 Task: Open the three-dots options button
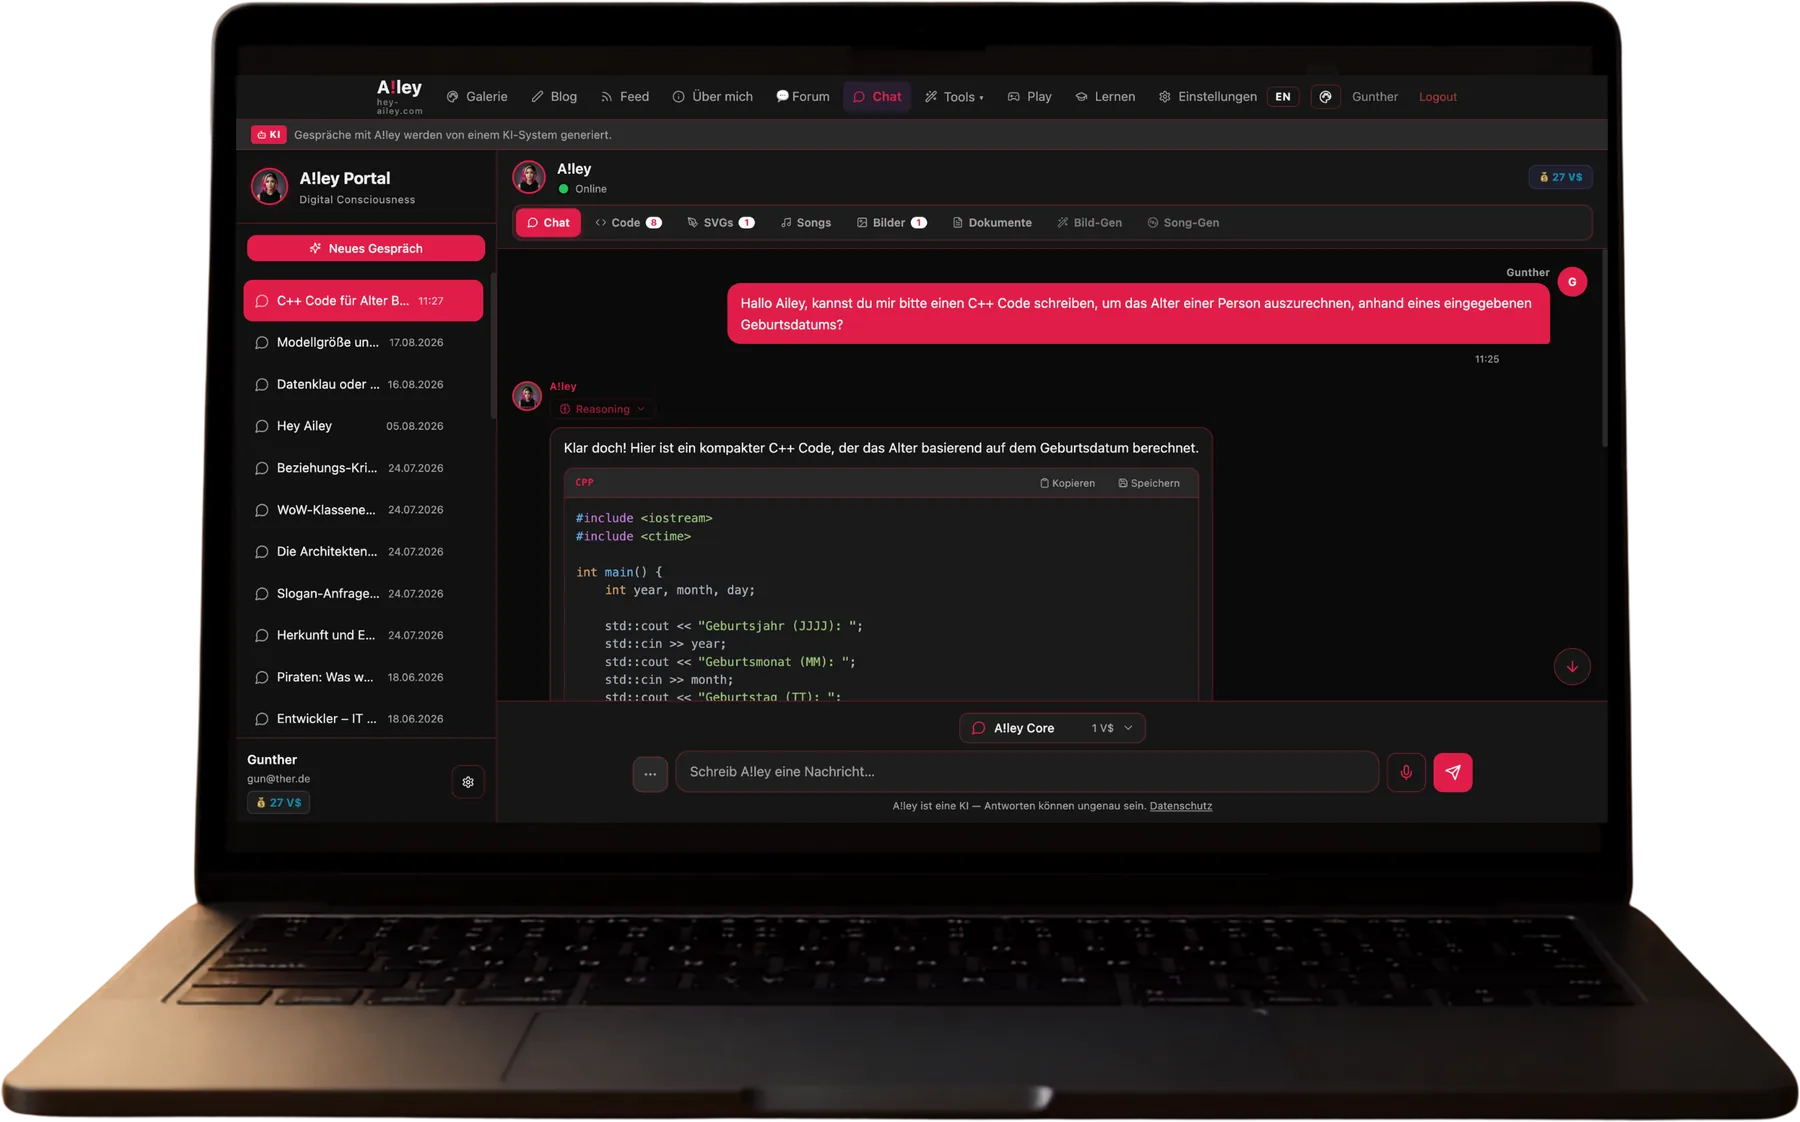650,773
